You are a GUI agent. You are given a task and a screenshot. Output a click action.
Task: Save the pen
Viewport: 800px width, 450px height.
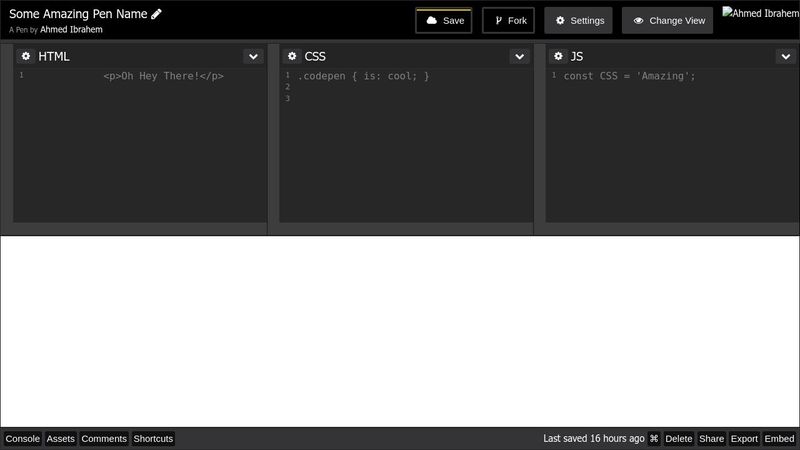(x=444, y=20)
